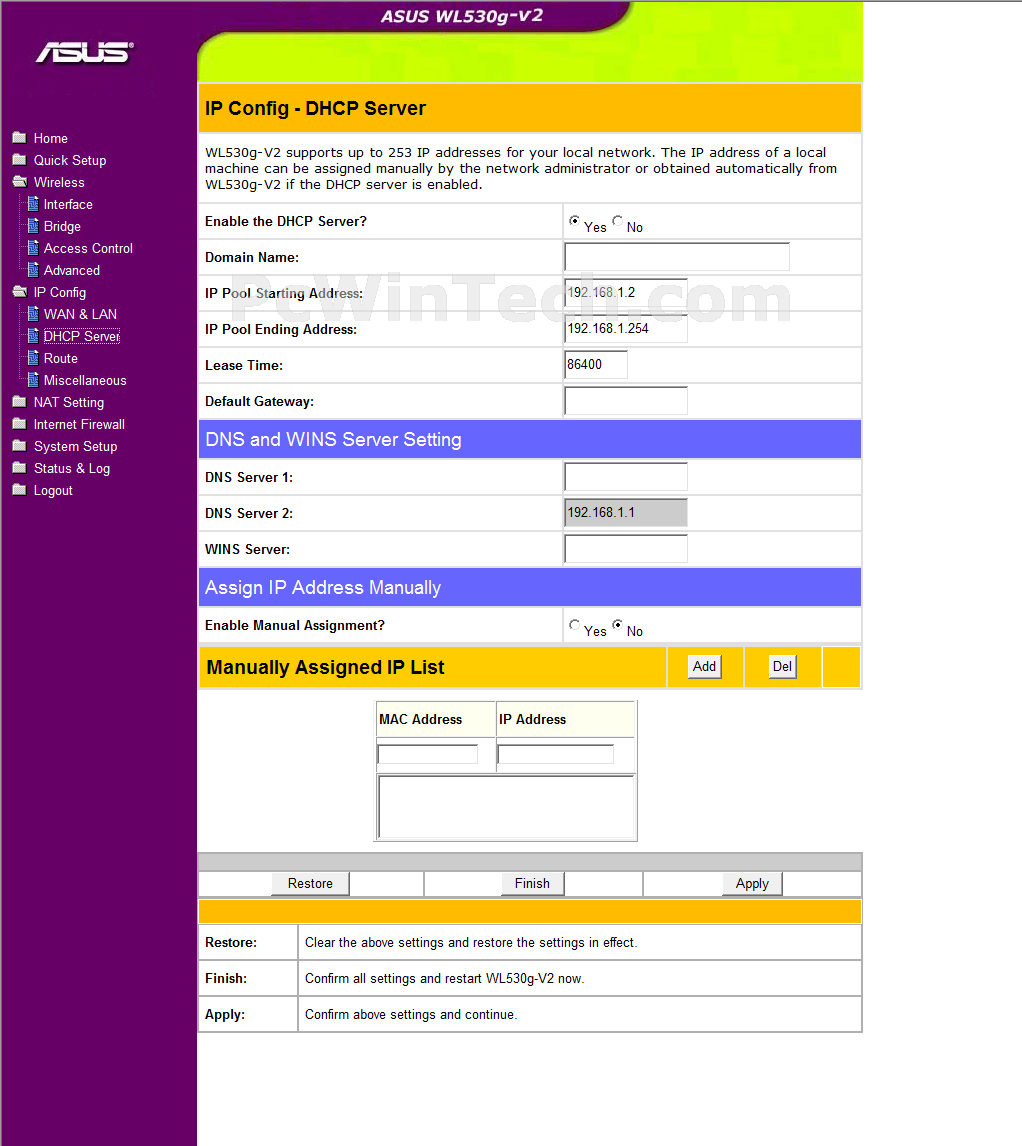This screenshot has height=1146, width=1022.
Task: Collapse the Wireless open-folder icon
Action: tap(20, 181)
